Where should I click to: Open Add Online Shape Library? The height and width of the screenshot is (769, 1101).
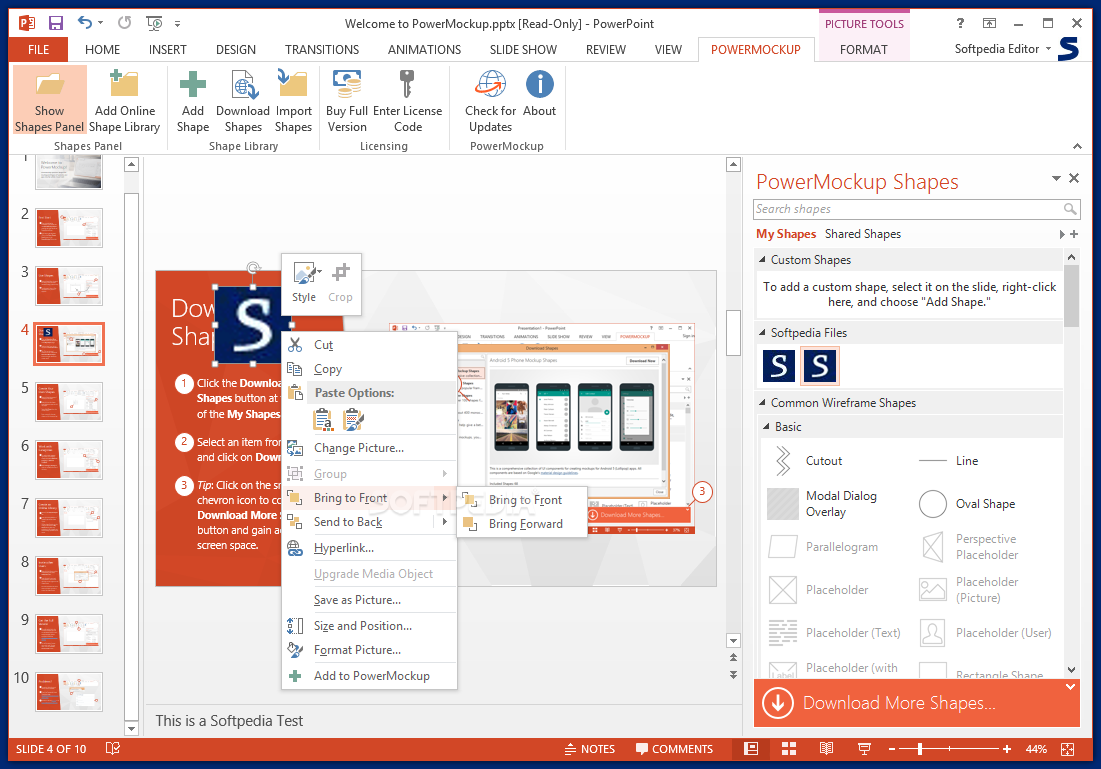(124, 100)
